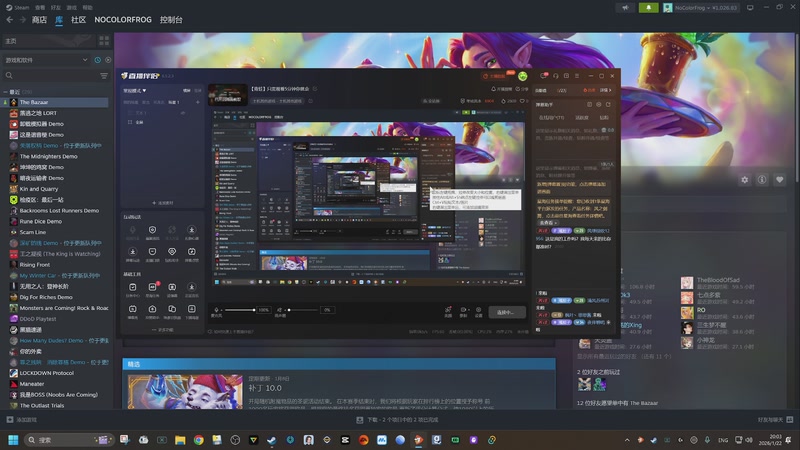Open live companion headset support icon
The image size is (800, 450).
(556, 76)
